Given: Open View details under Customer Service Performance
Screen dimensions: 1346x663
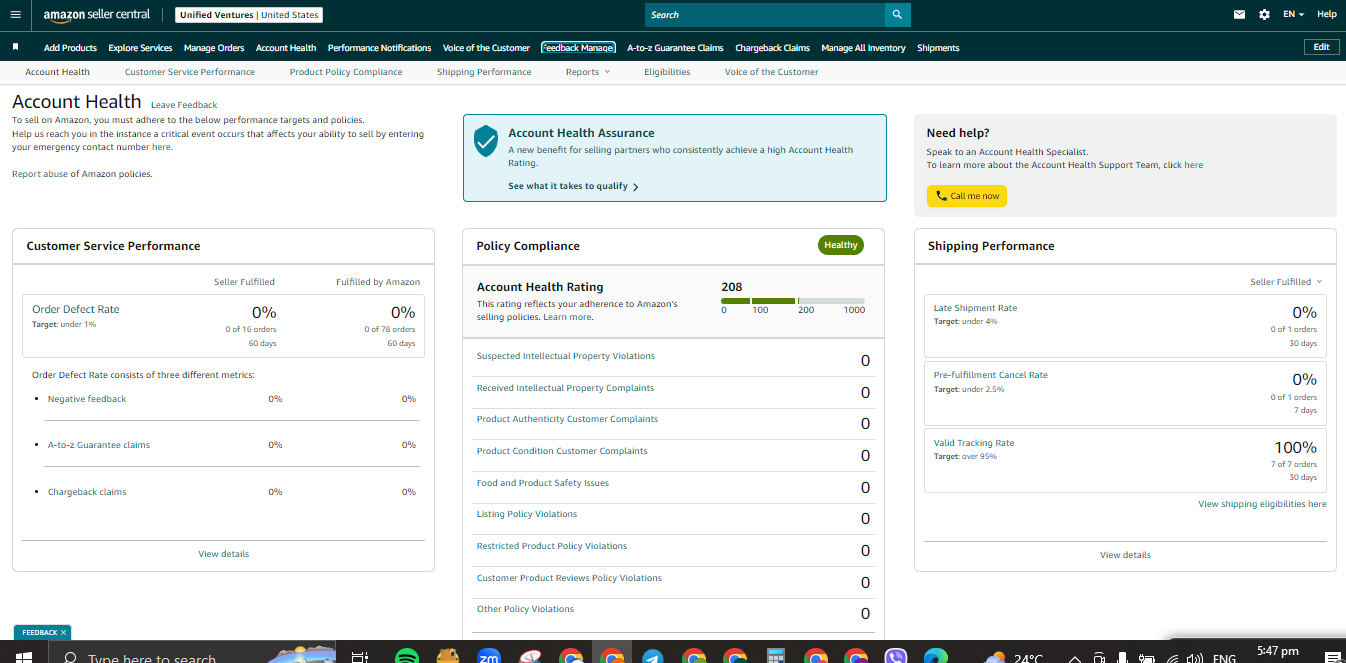Looking at the screenshot, I should [224, 554].
